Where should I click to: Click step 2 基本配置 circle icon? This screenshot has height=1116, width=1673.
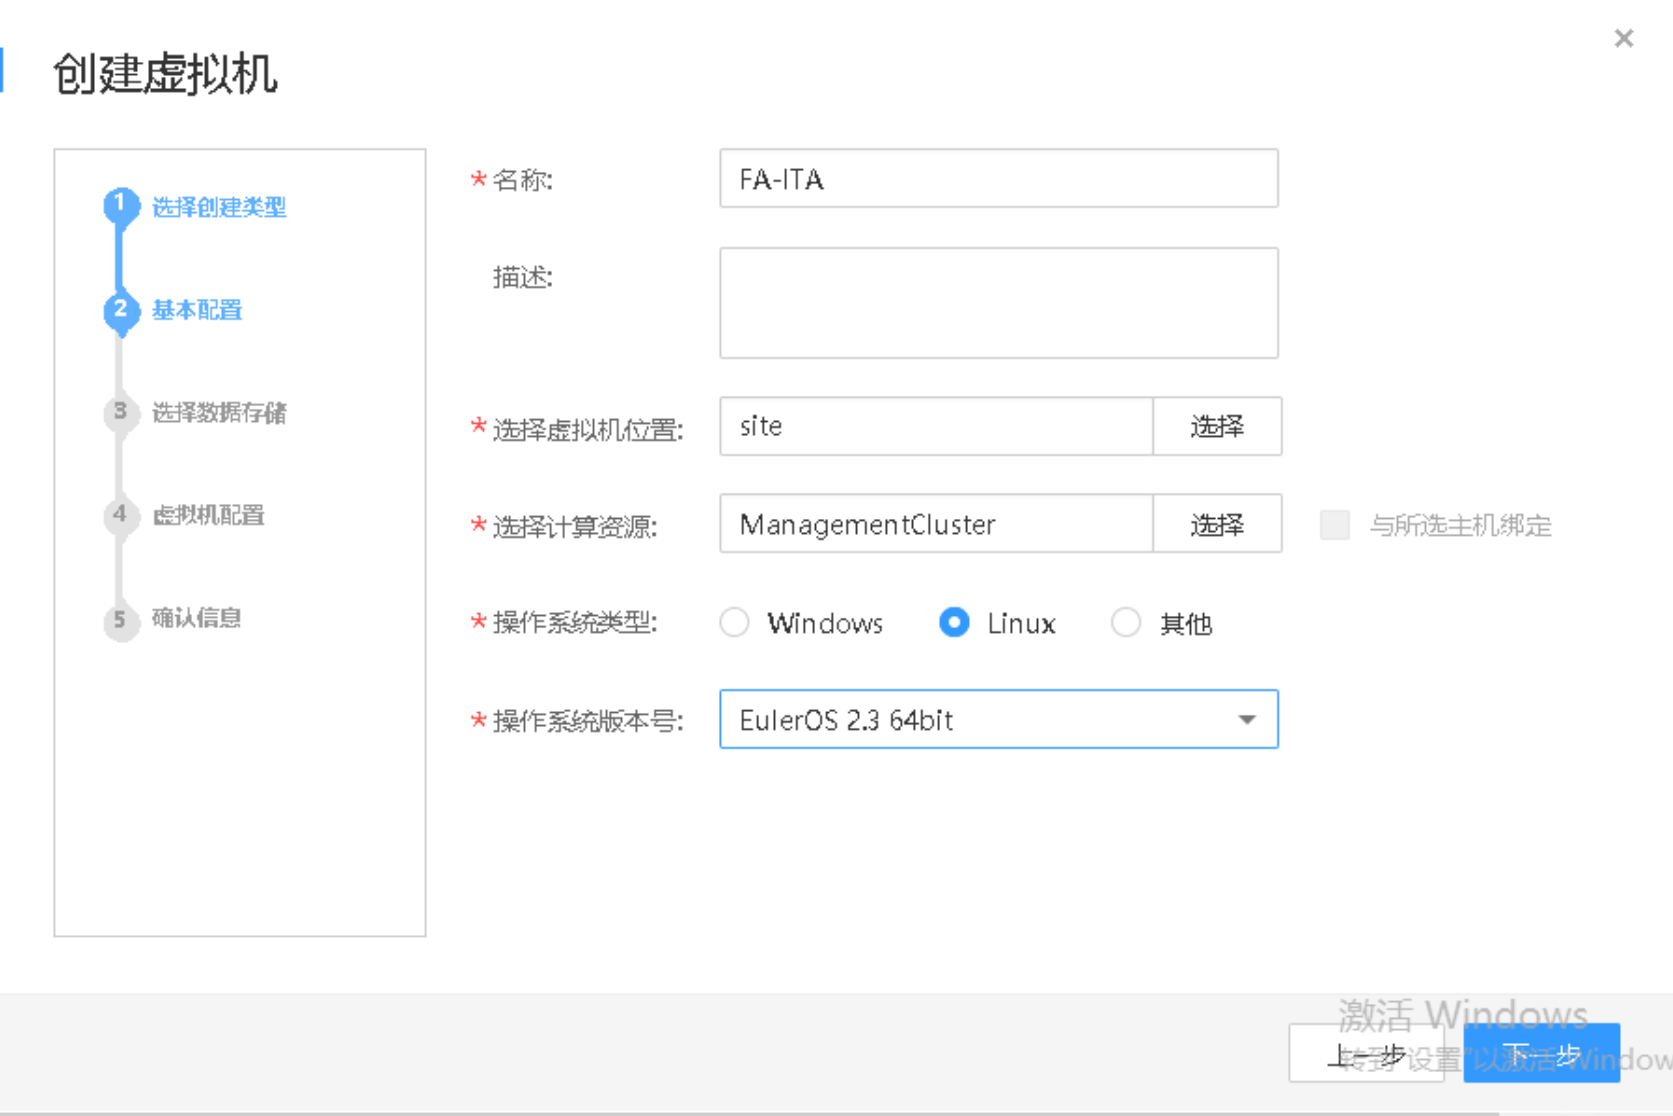click(x=121, y=311)
